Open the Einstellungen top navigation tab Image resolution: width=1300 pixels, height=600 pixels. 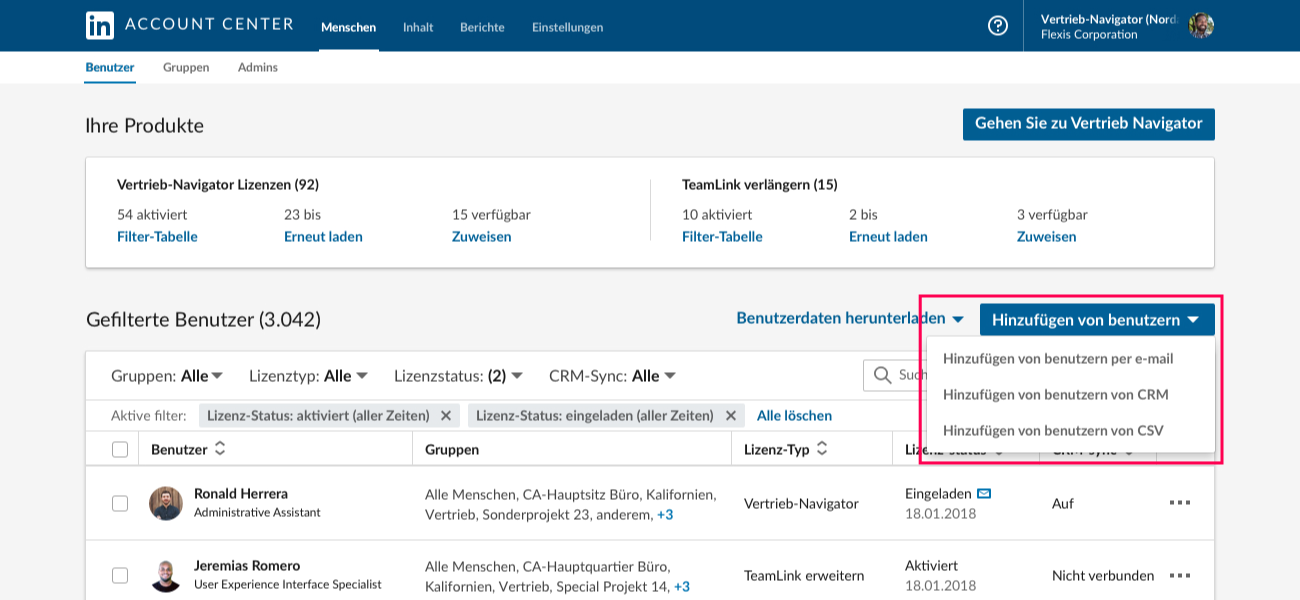(x=567, y=27)
